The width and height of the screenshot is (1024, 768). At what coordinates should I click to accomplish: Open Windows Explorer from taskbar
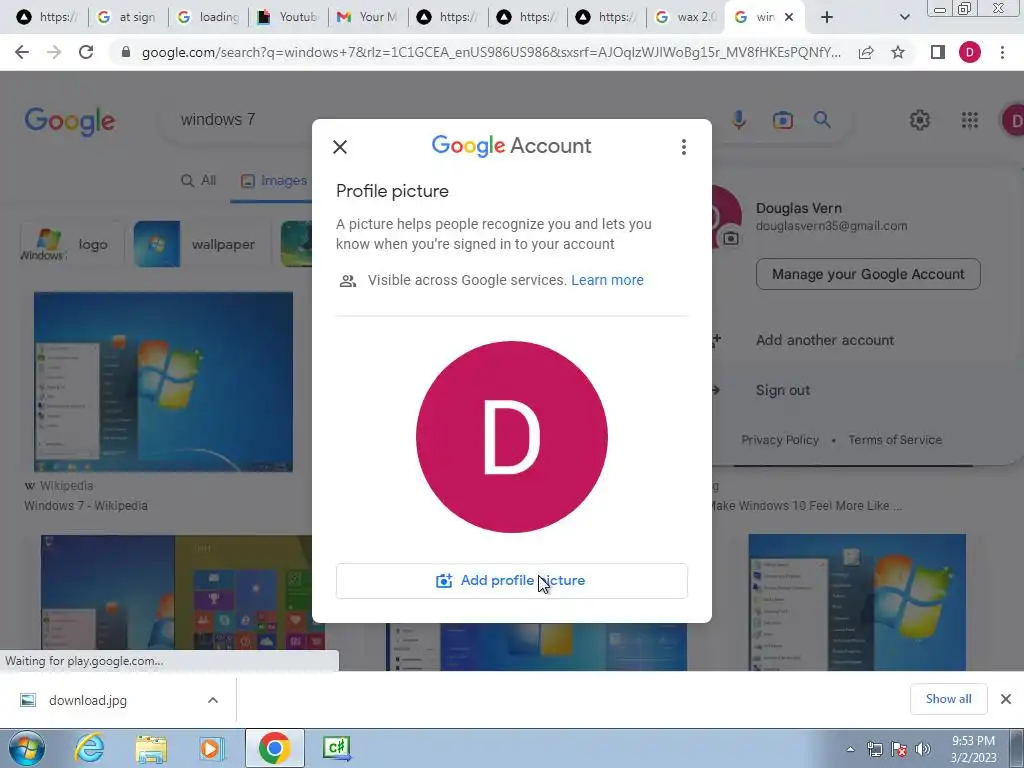click(x=151, y=748)
